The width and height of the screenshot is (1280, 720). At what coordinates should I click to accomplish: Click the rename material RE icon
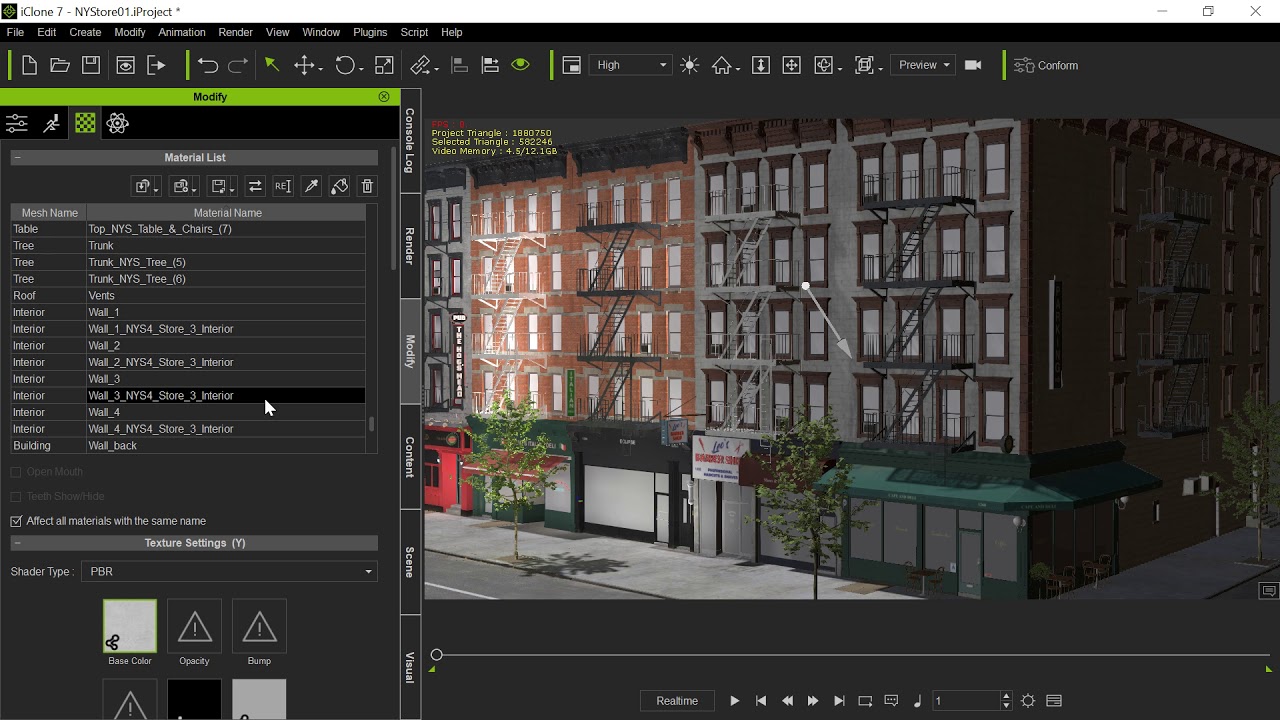pos(283,186)
